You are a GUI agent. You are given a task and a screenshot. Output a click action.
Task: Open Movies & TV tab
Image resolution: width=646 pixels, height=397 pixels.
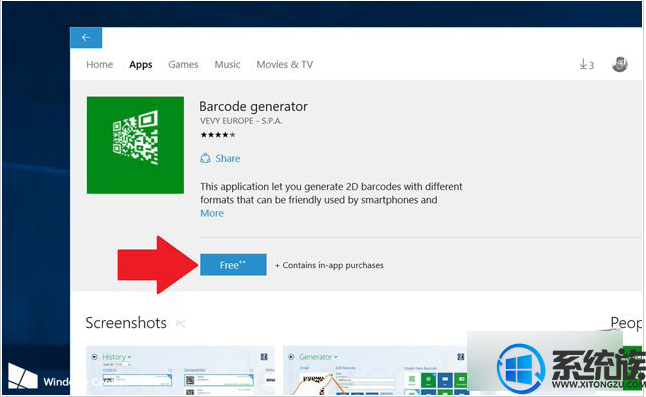285,65
